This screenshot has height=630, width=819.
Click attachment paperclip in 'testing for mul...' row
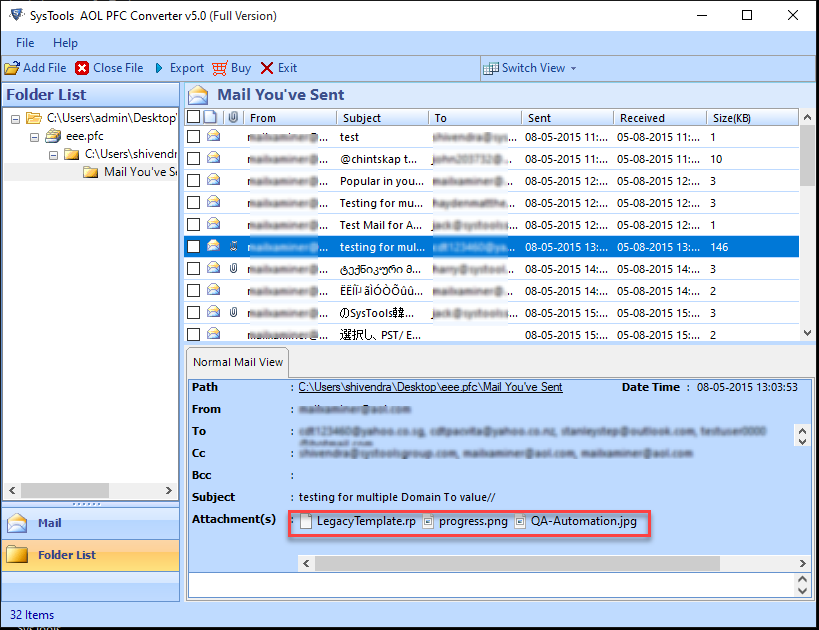[233, 246]
